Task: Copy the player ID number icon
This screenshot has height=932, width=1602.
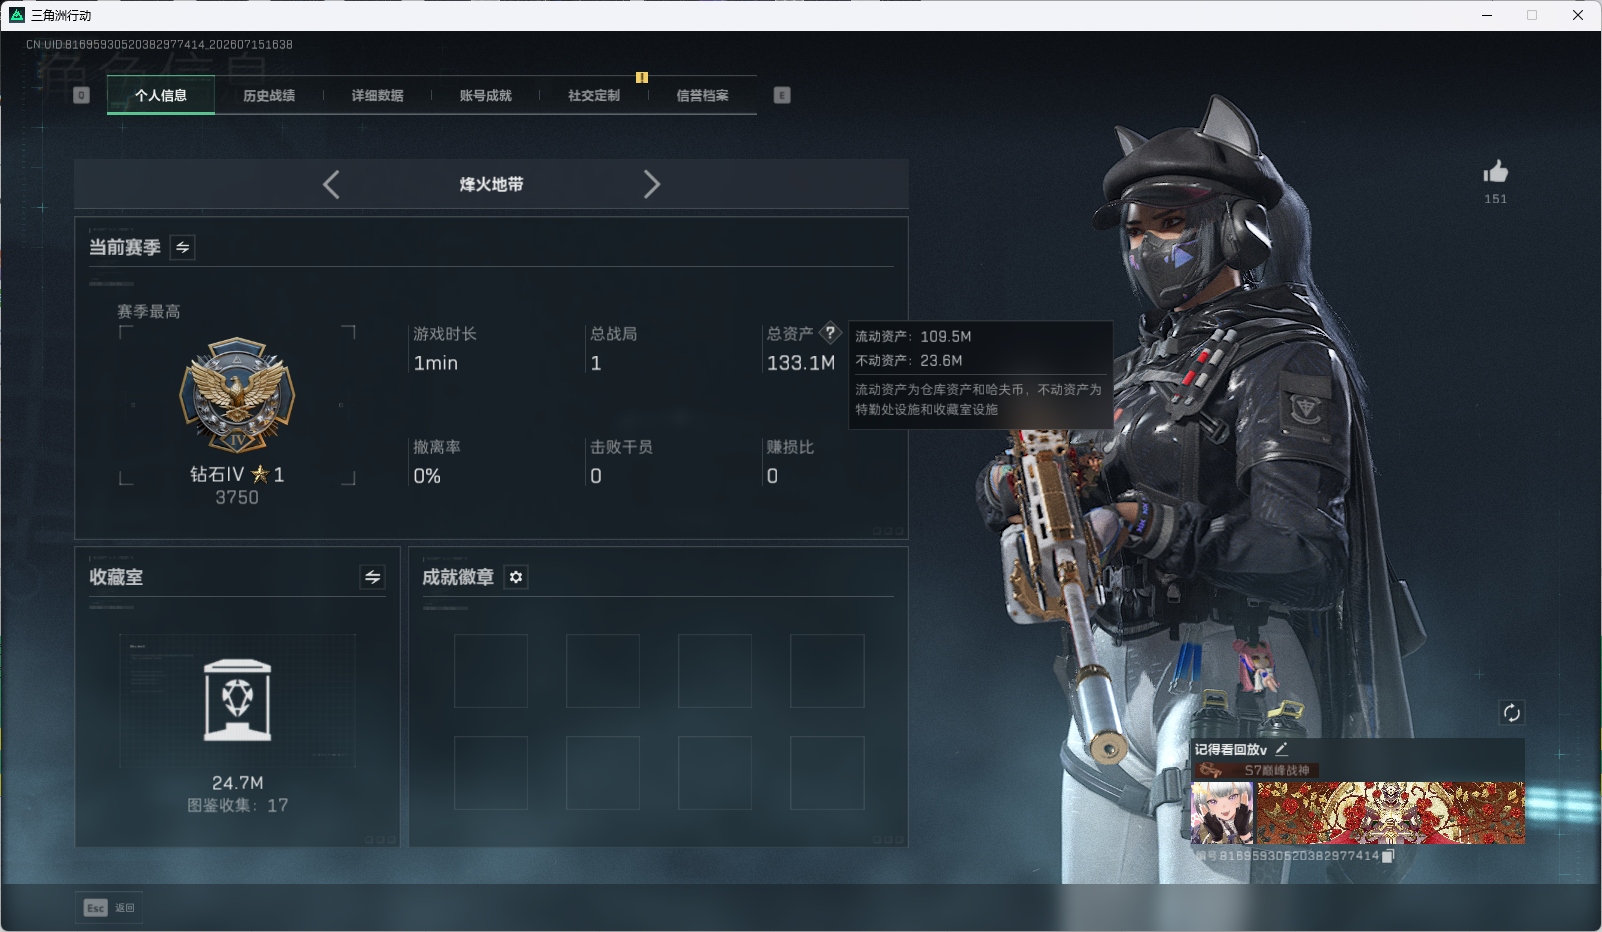Action: (1387, 856)
